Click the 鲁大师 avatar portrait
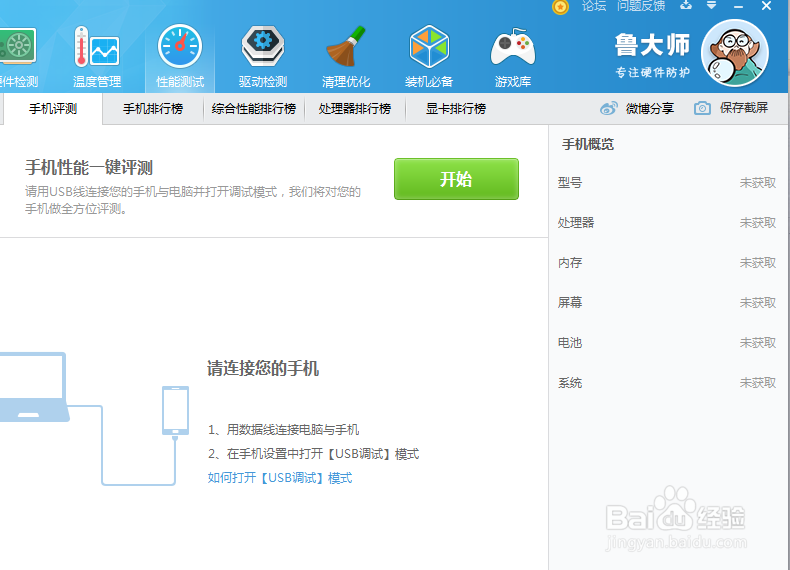The width and height of the screenshot is (790, 570). (x=735, y=53)
